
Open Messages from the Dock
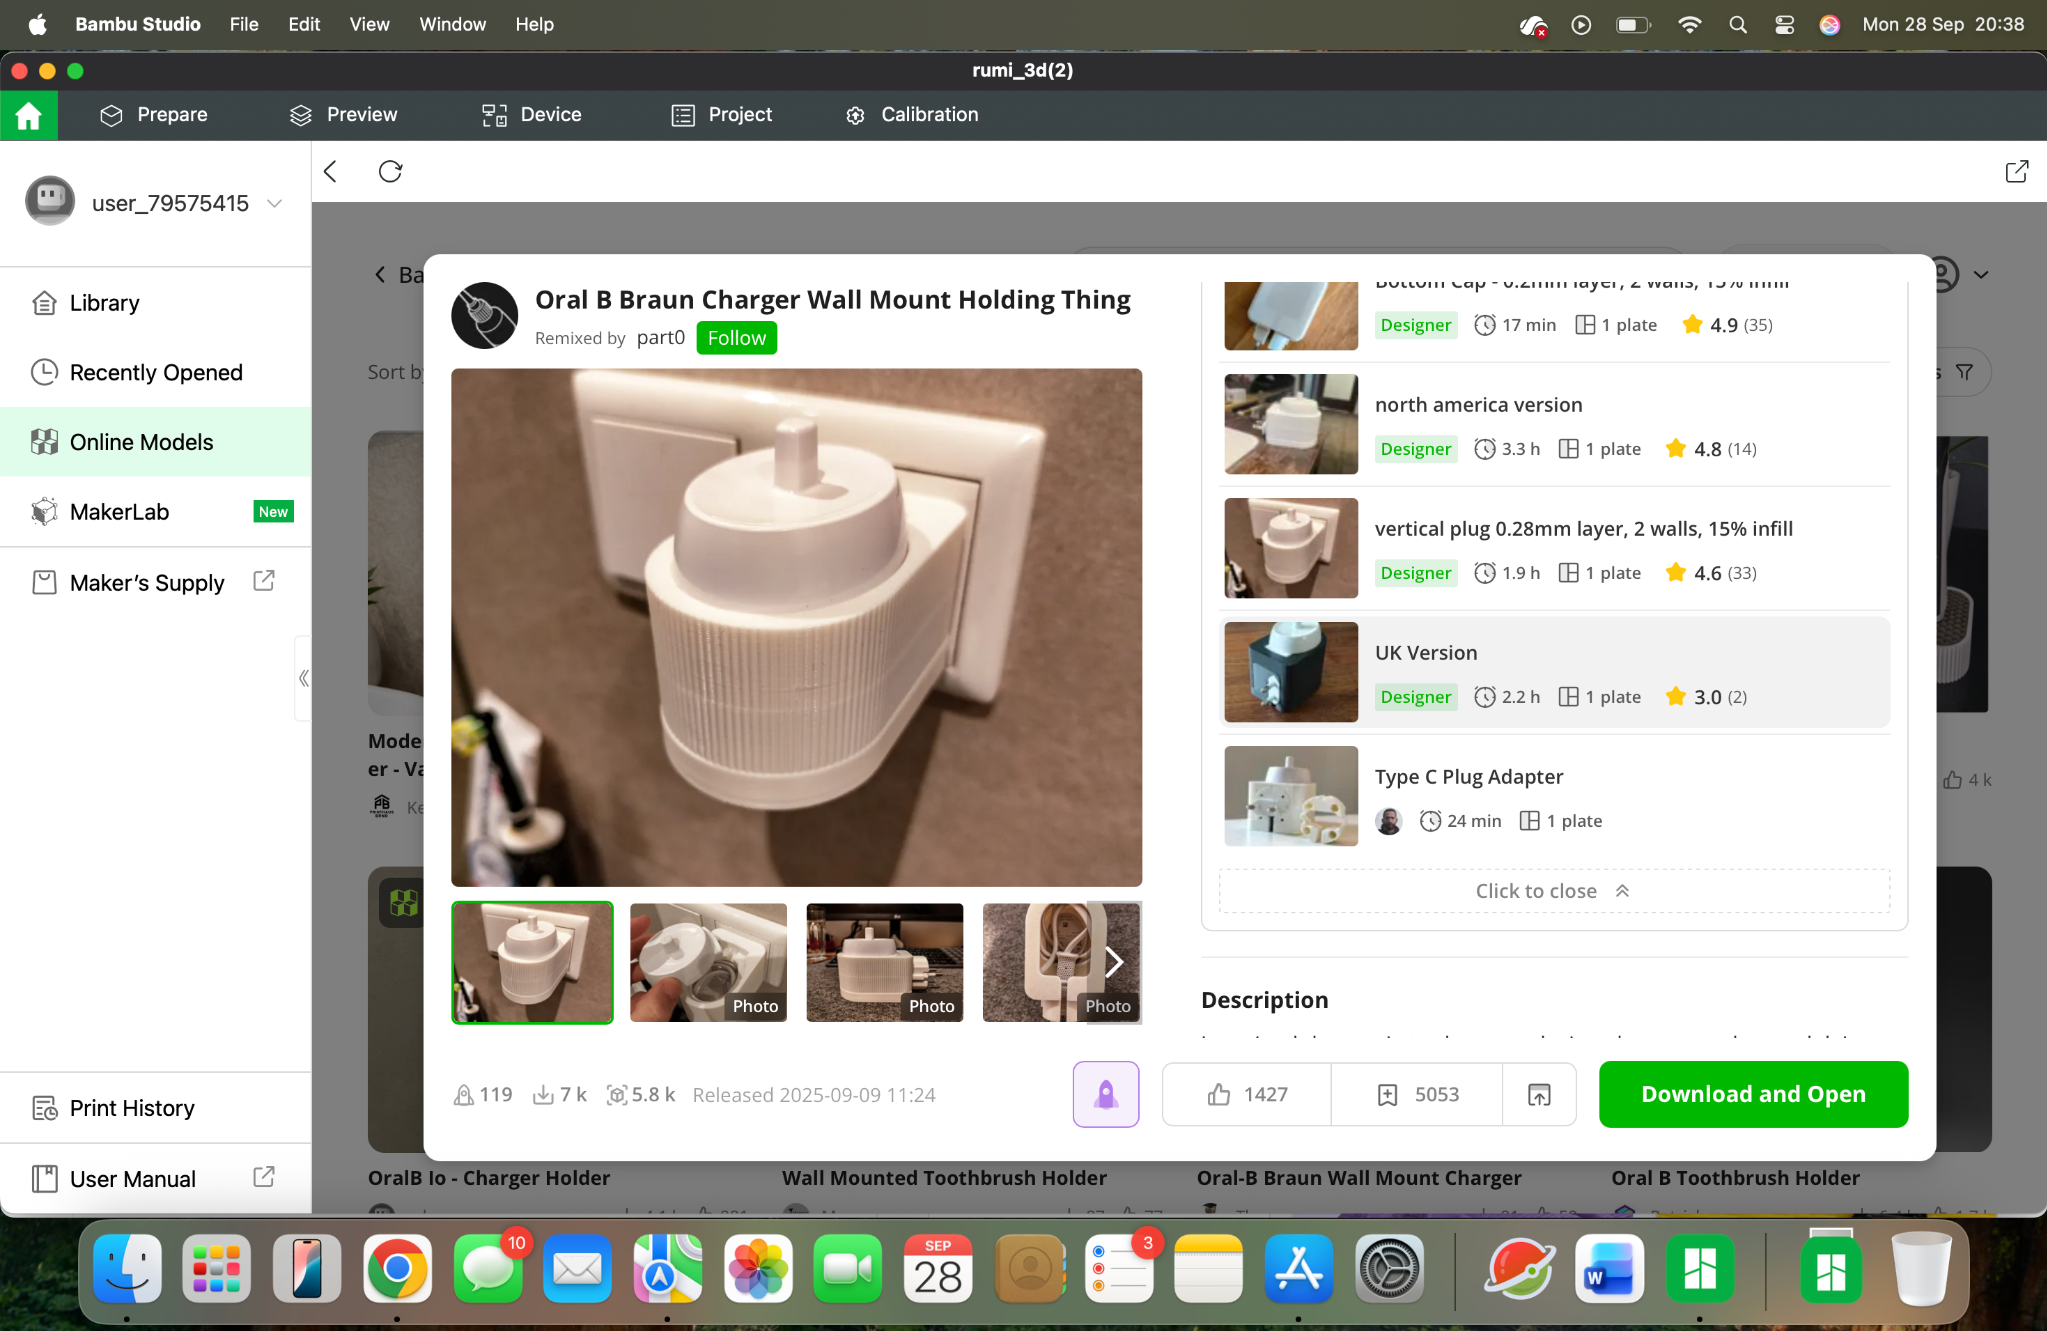(x=488, y=1268)
